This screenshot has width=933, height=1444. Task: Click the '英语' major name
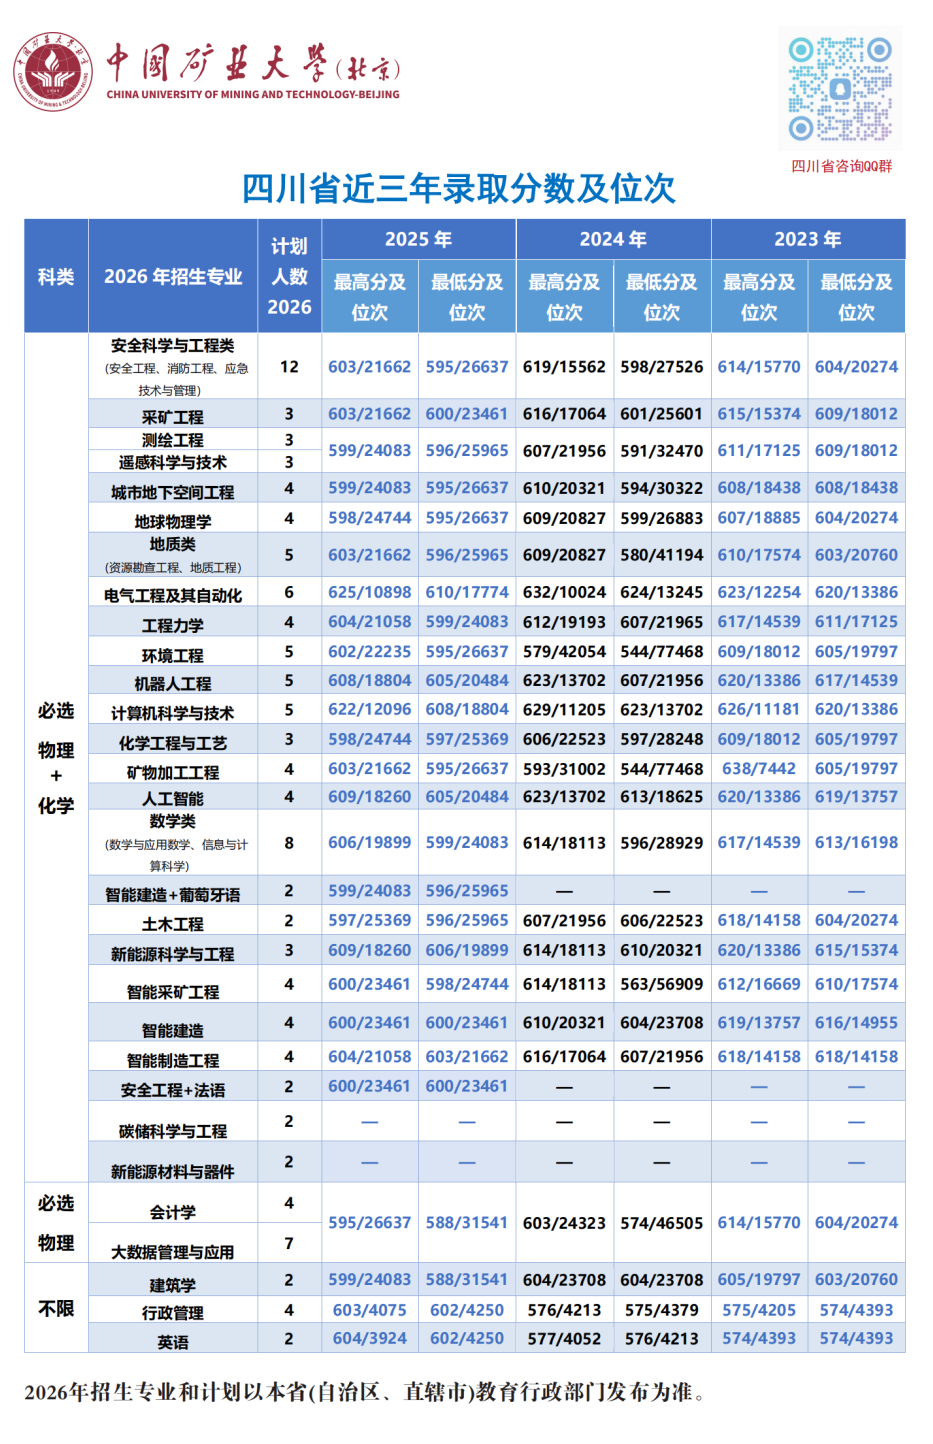pyautogui.click(x=173, y=1342)
